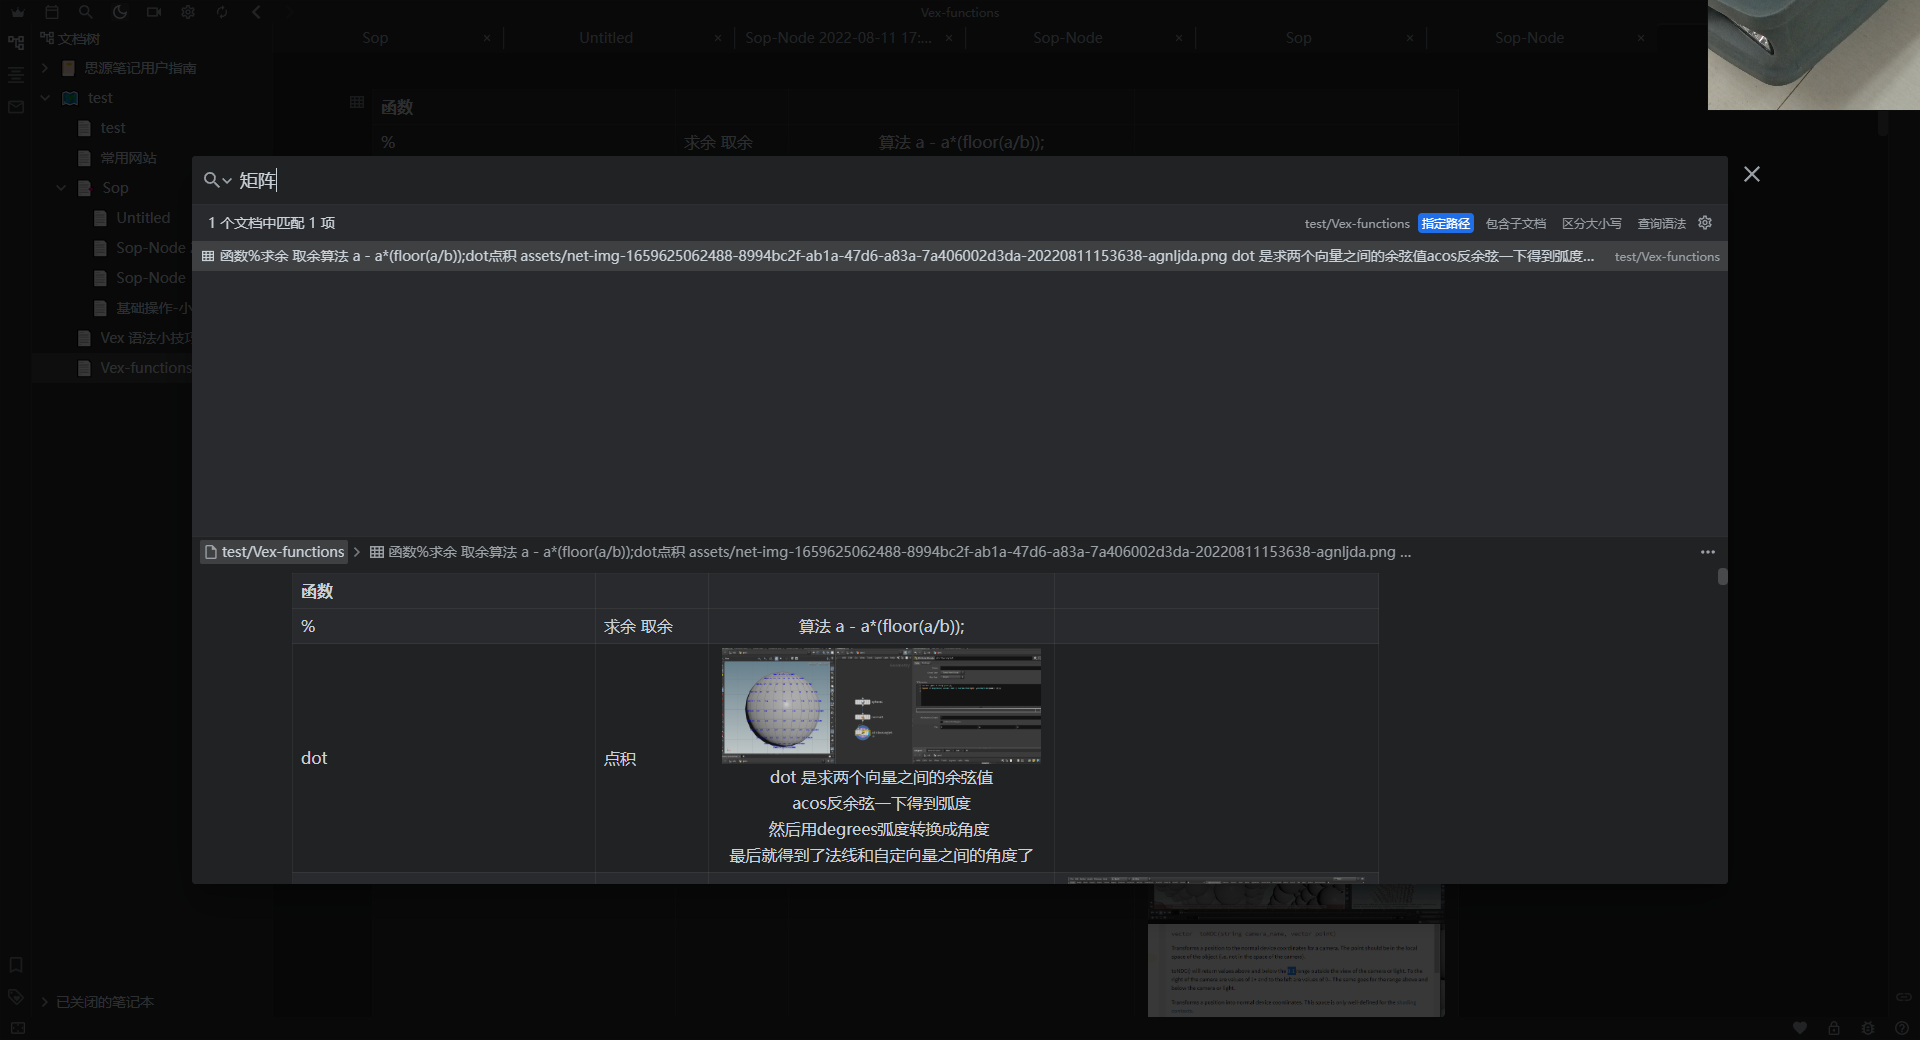Toggle 包含子文档 option
The image size is (1920, 1040).
point(1516,223)
